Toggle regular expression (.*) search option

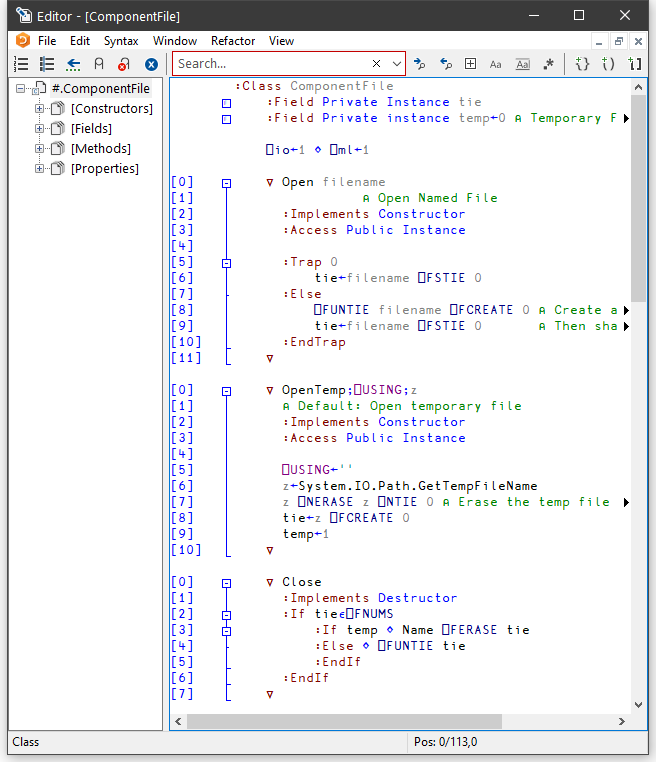(548, 64)
